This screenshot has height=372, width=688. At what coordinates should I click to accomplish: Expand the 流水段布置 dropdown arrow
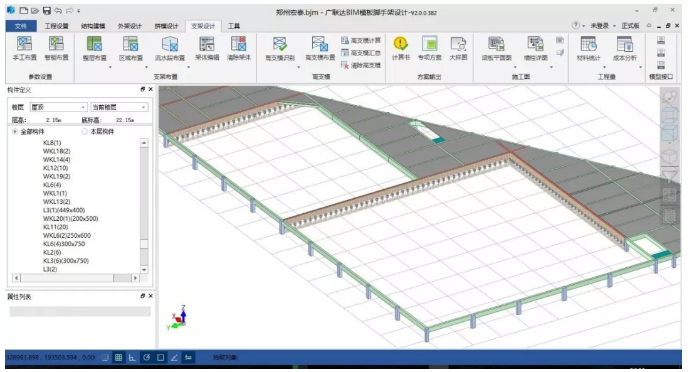[x=188, y=67]
